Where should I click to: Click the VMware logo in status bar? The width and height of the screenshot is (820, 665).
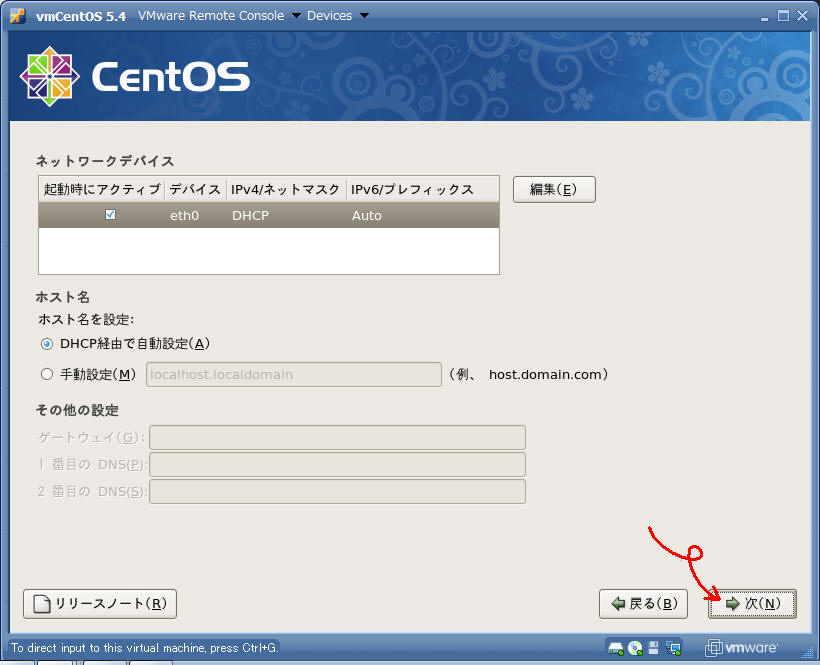coord(742,647)
